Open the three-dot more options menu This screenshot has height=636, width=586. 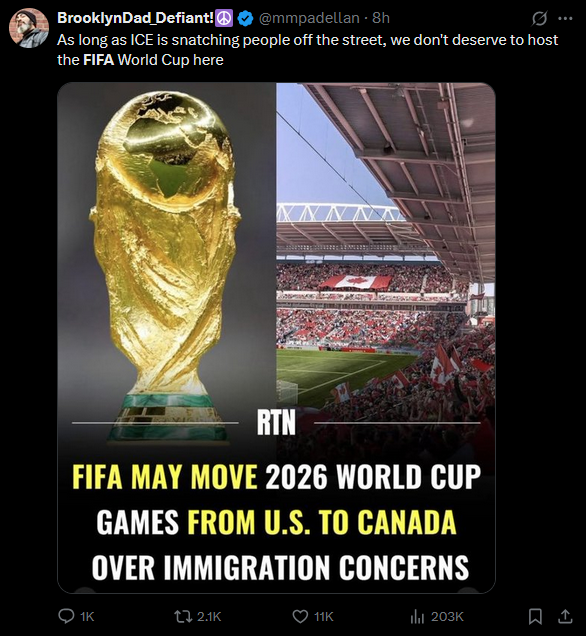pos(565,18)
